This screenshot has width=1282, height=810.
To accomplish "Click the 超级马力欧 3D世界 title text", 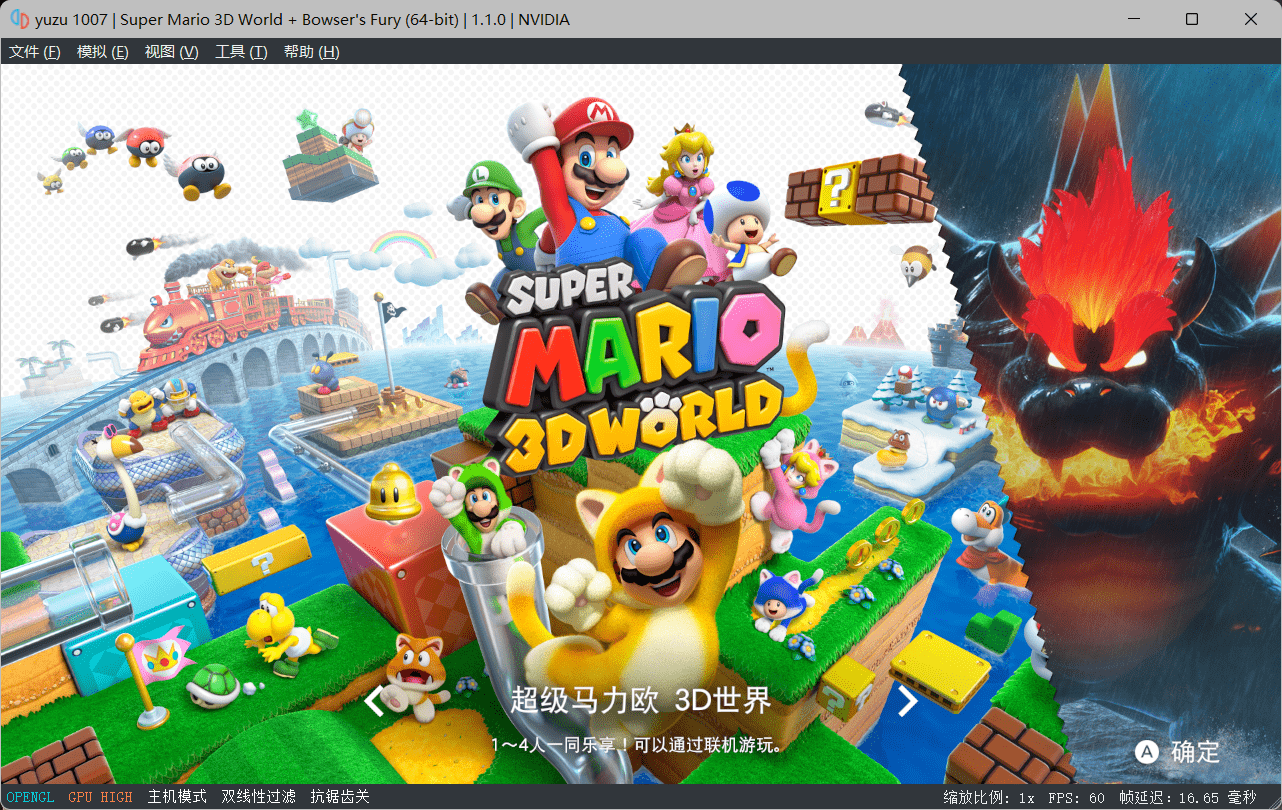I will 641,700.
